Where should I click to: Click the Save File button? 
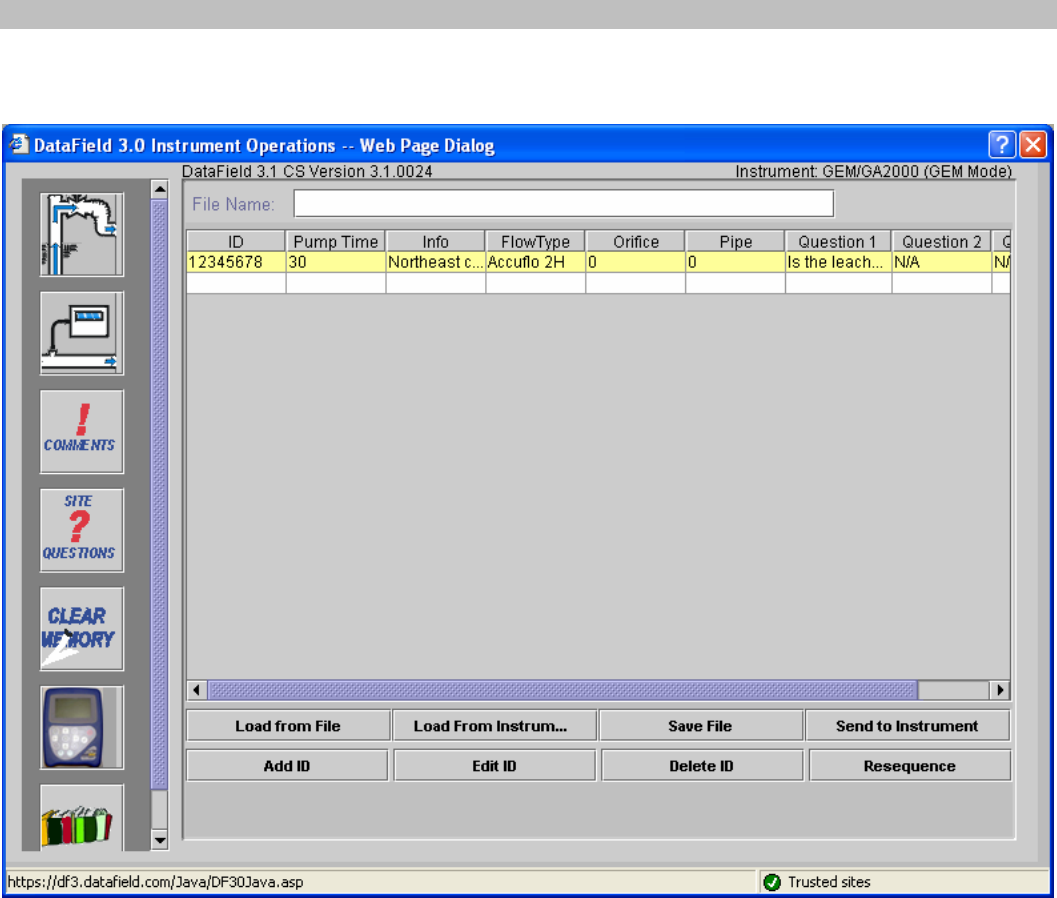click(x=700, y=726)
